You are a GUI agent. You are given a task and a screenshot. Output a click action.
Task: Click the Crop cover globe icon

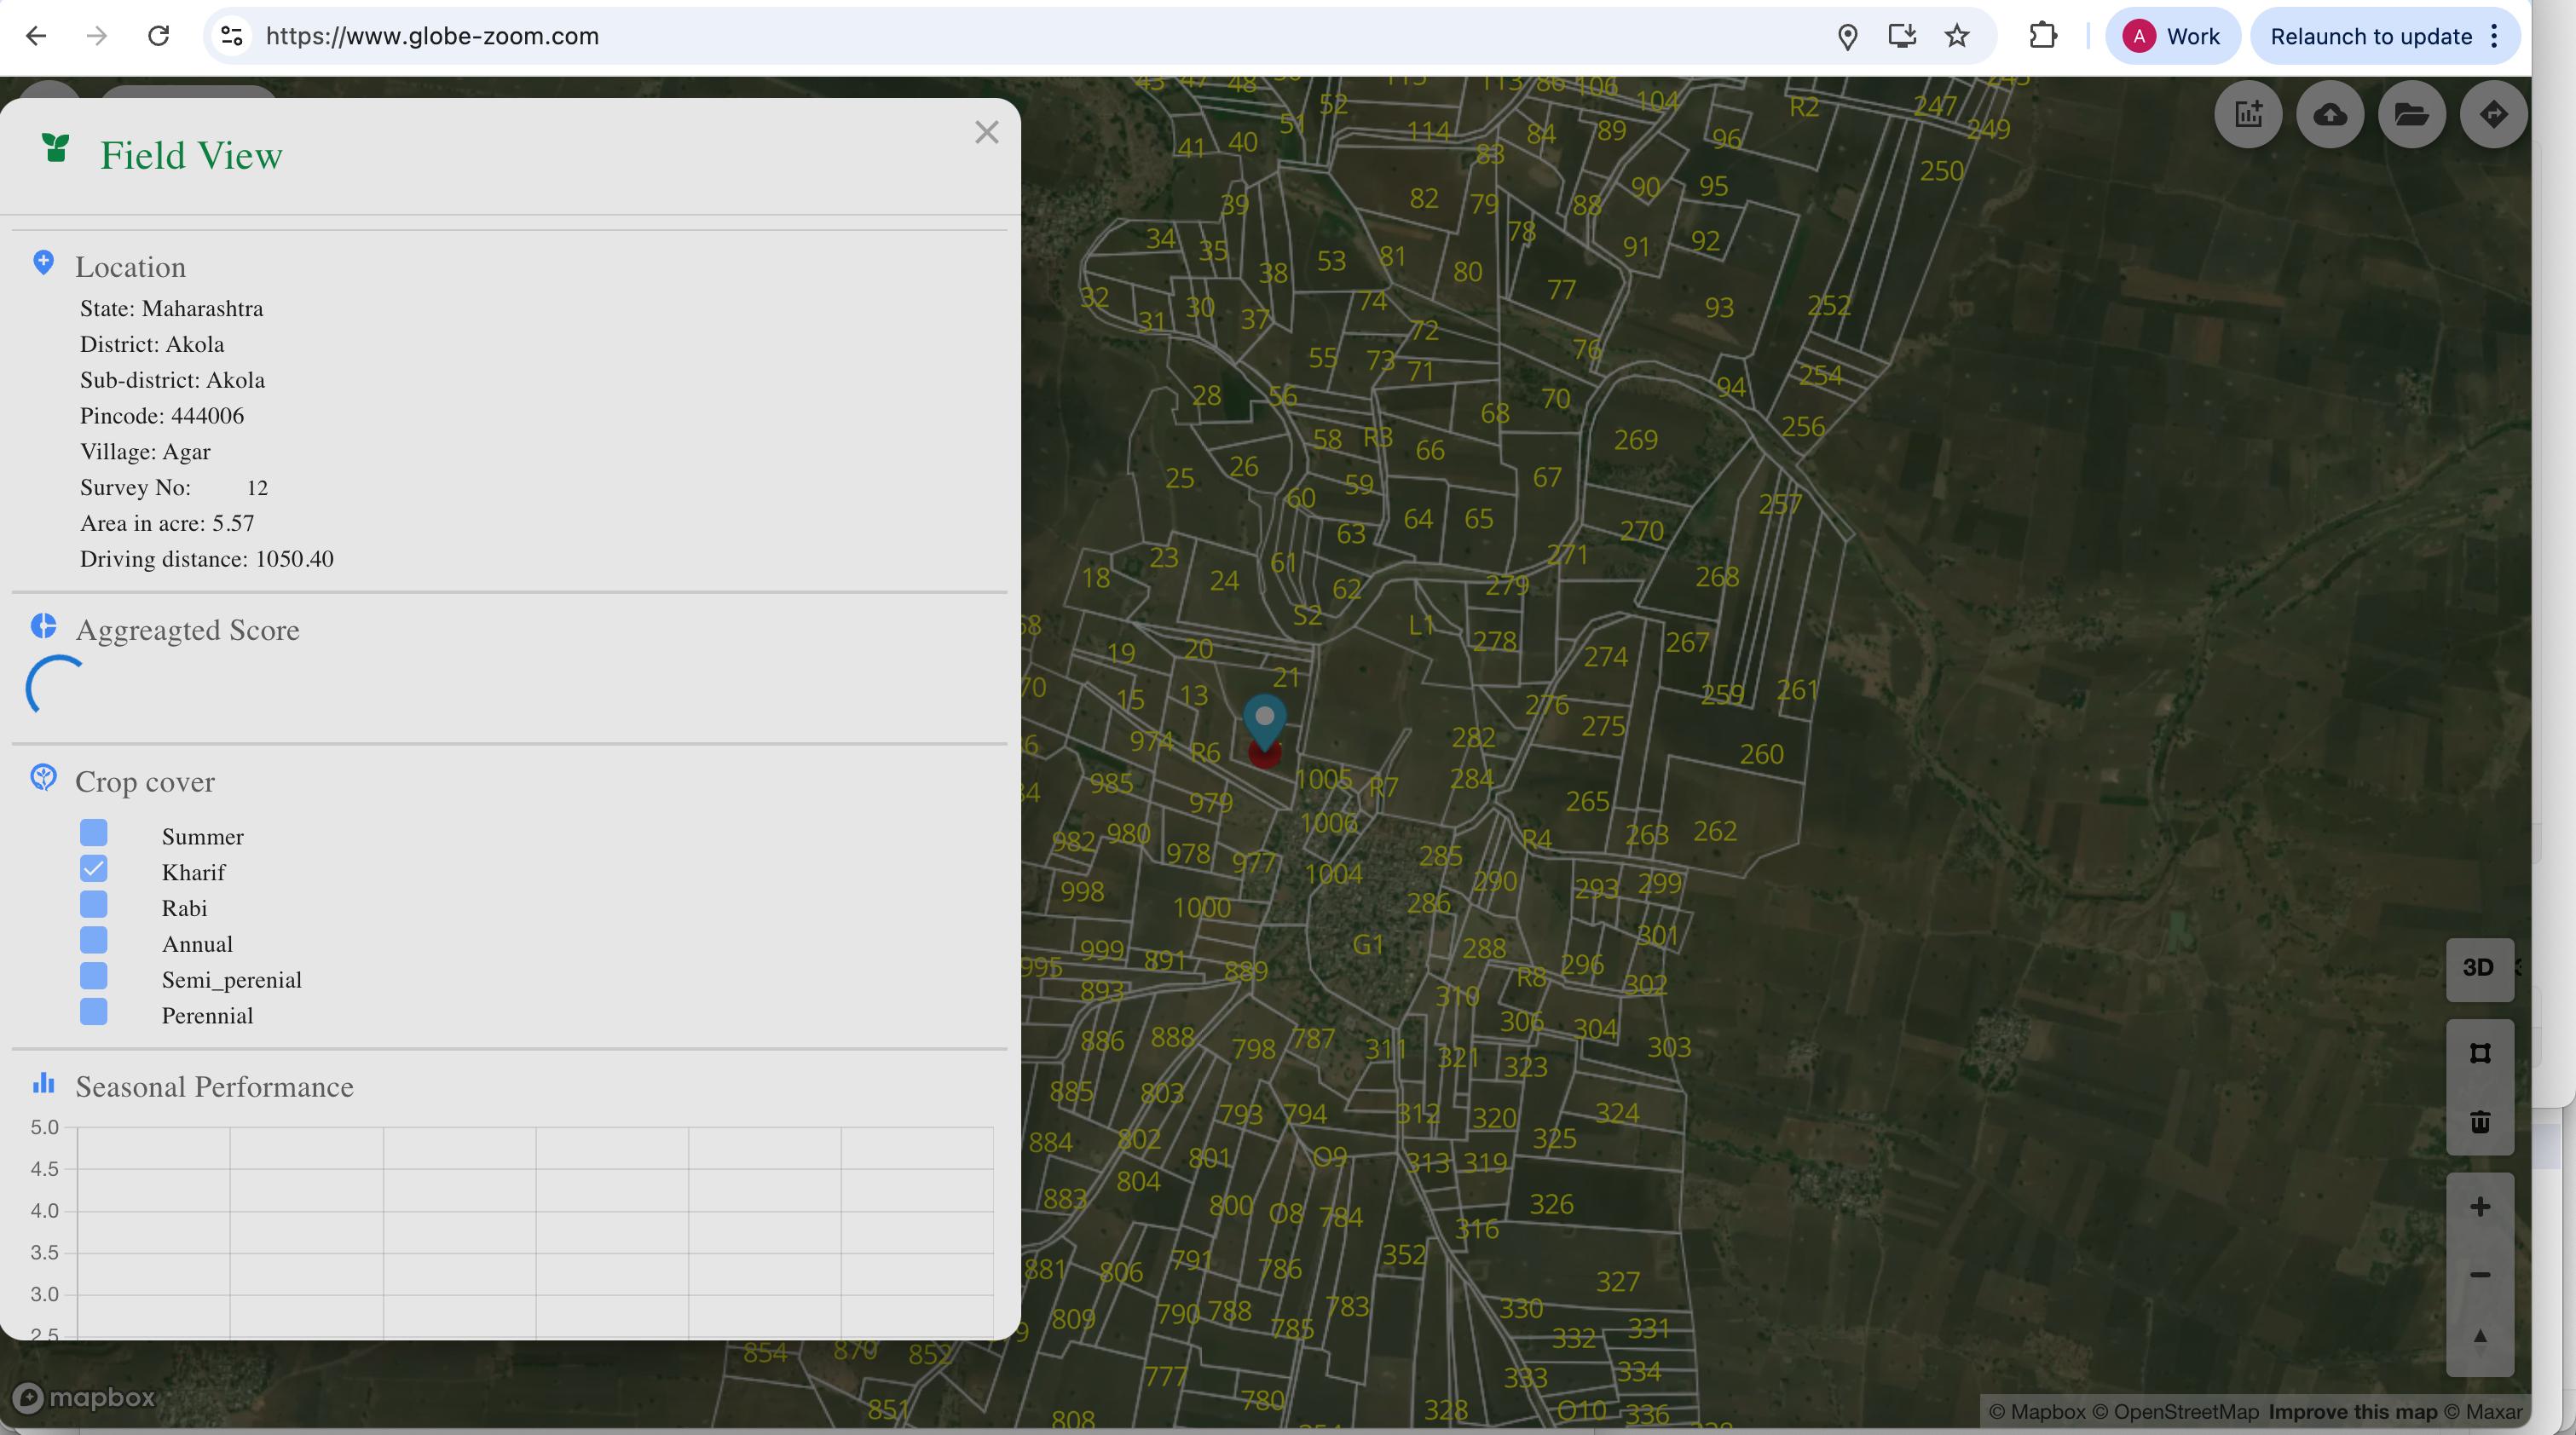click(x=43, y=777)
